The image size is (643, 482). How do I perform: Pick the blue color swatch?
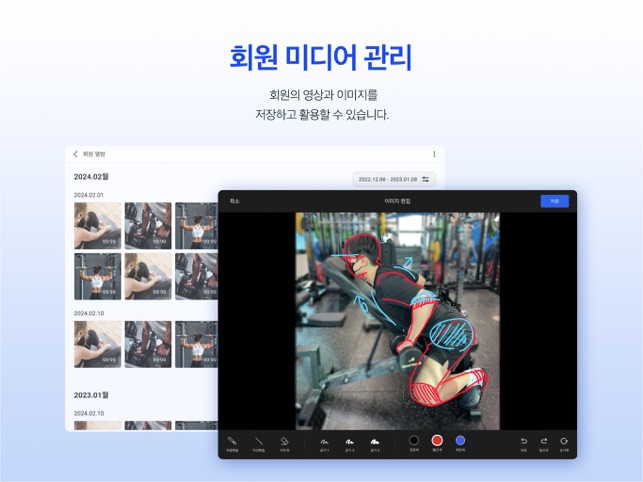click(x=460, y=441)
